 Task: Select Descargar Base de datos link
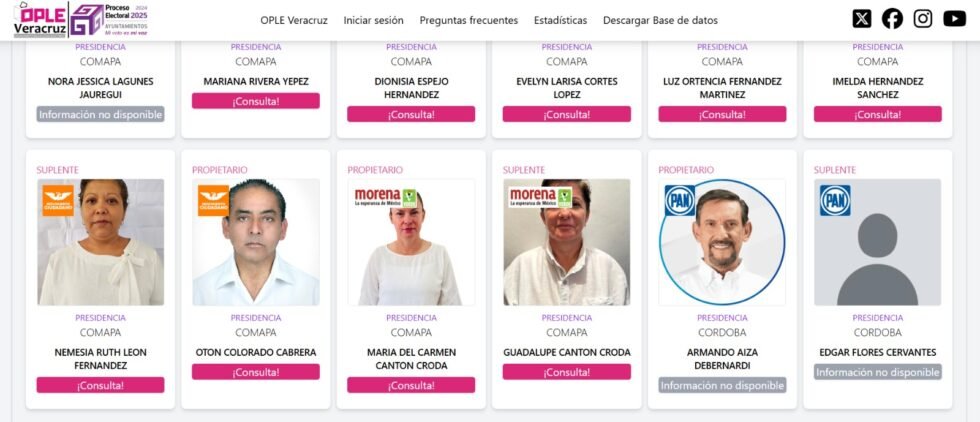[661, 20]
